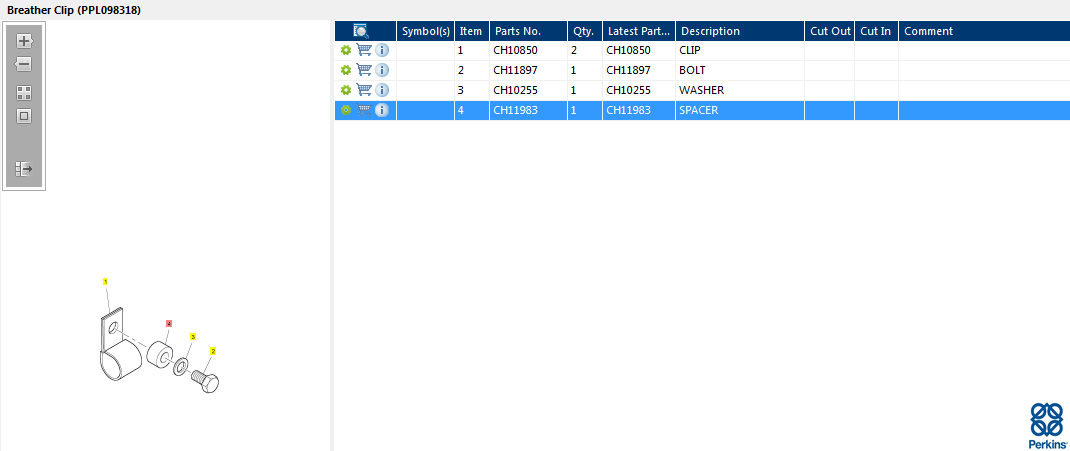This screenshot has height=451, width=1070.
Task: Click the Cut In column header
Action: point(876,31)
